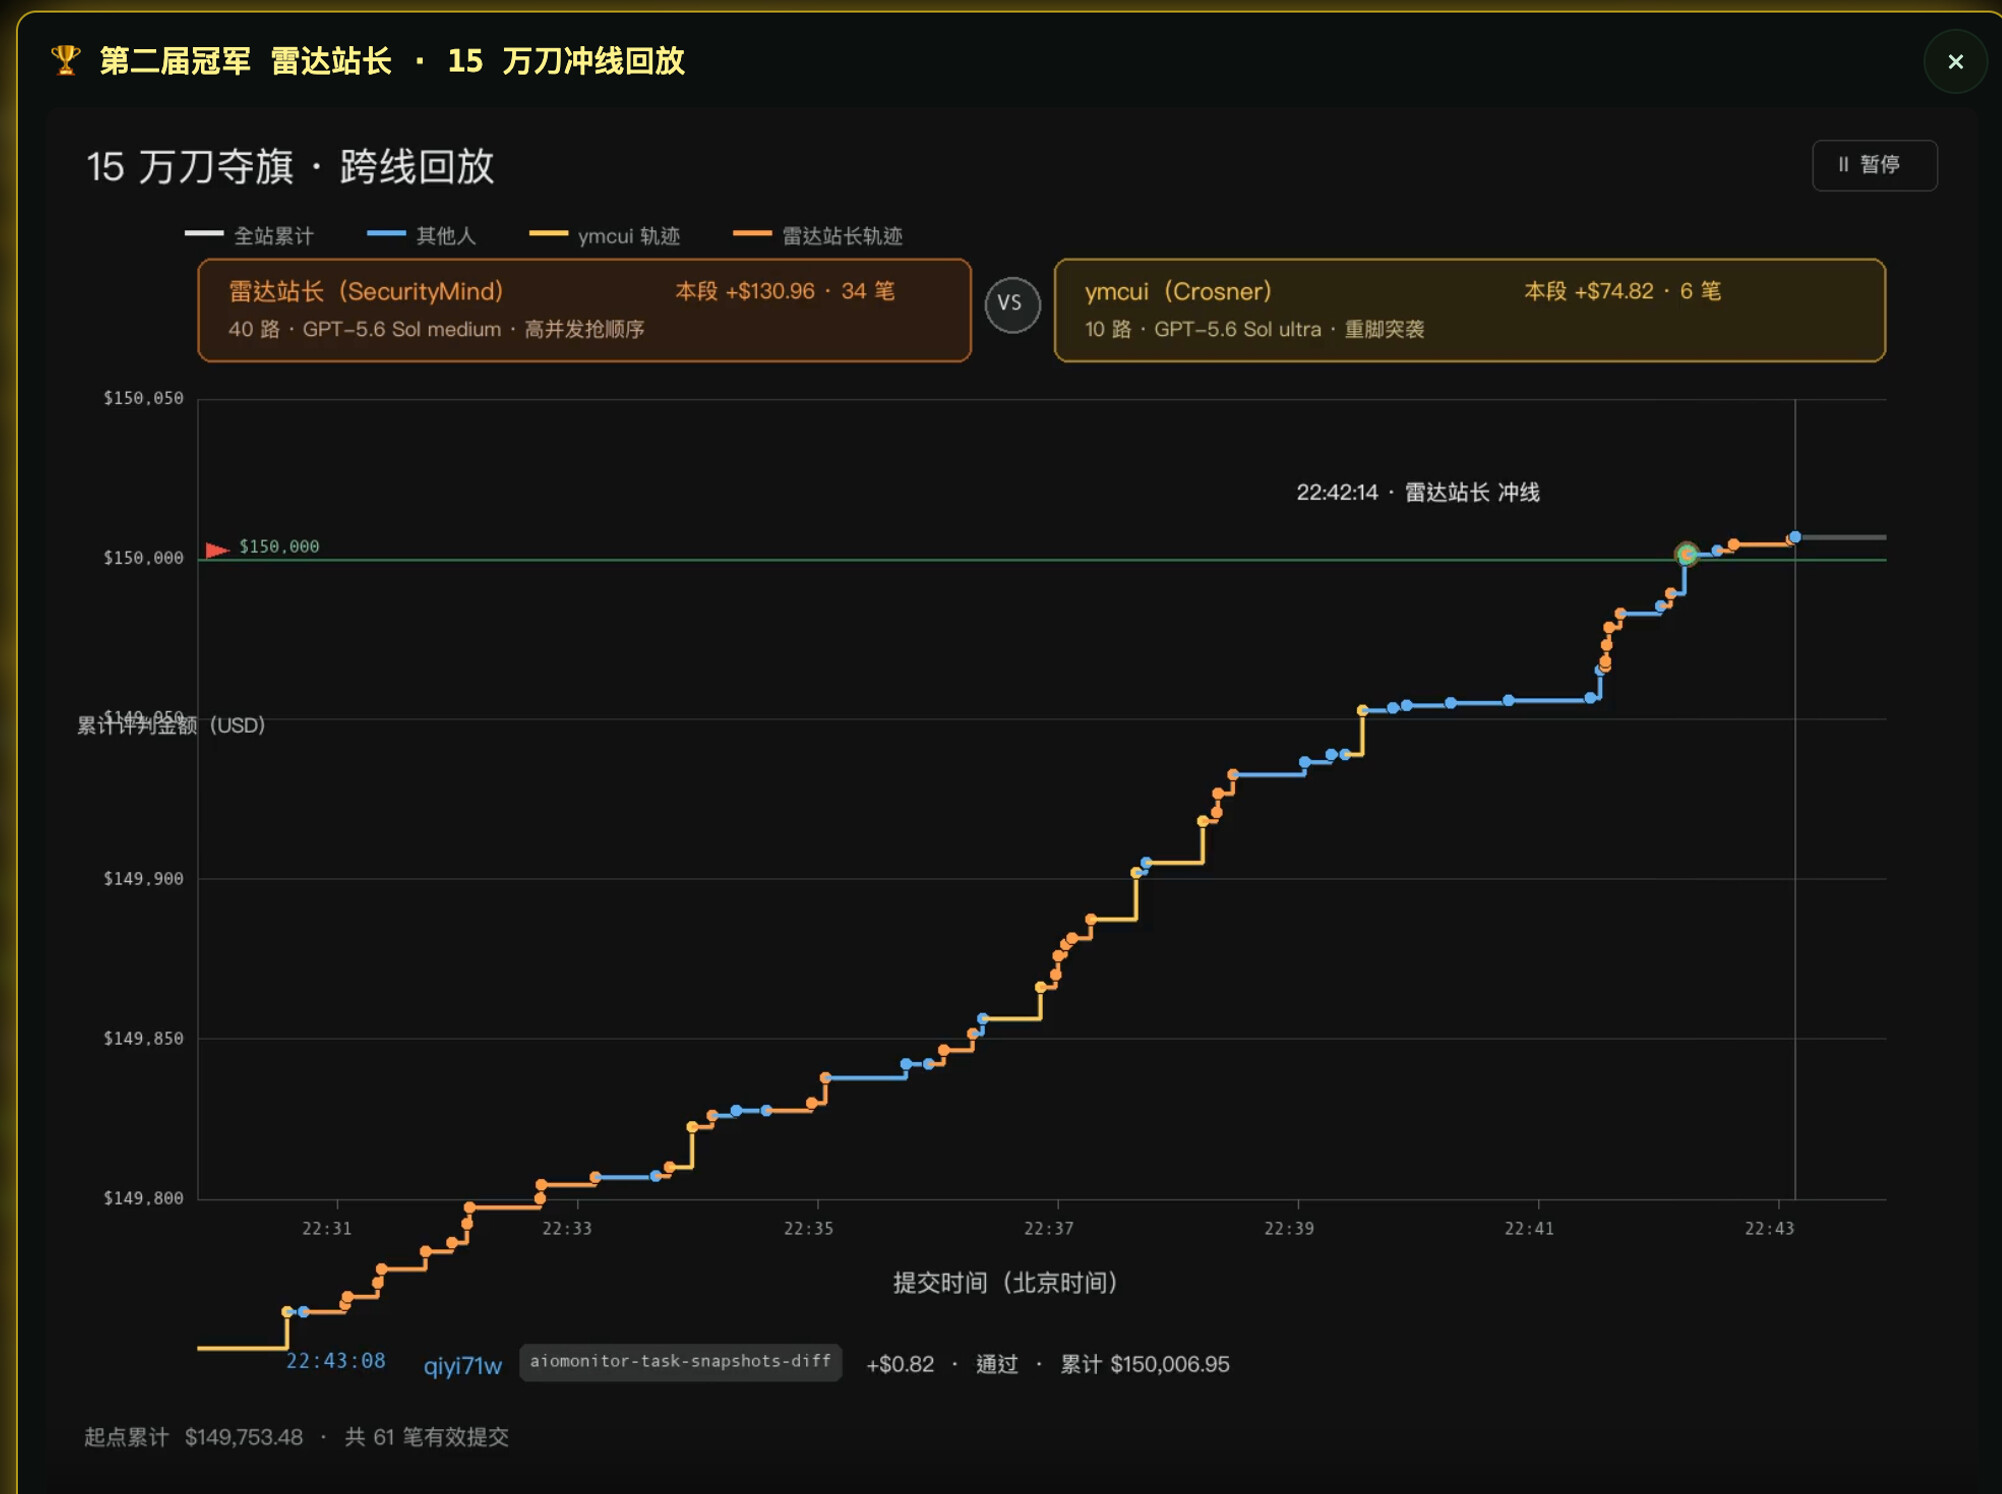2002x1494 pixels.
Task: Toggle the 其他人 legend series
Action: [x=421, y=236]
